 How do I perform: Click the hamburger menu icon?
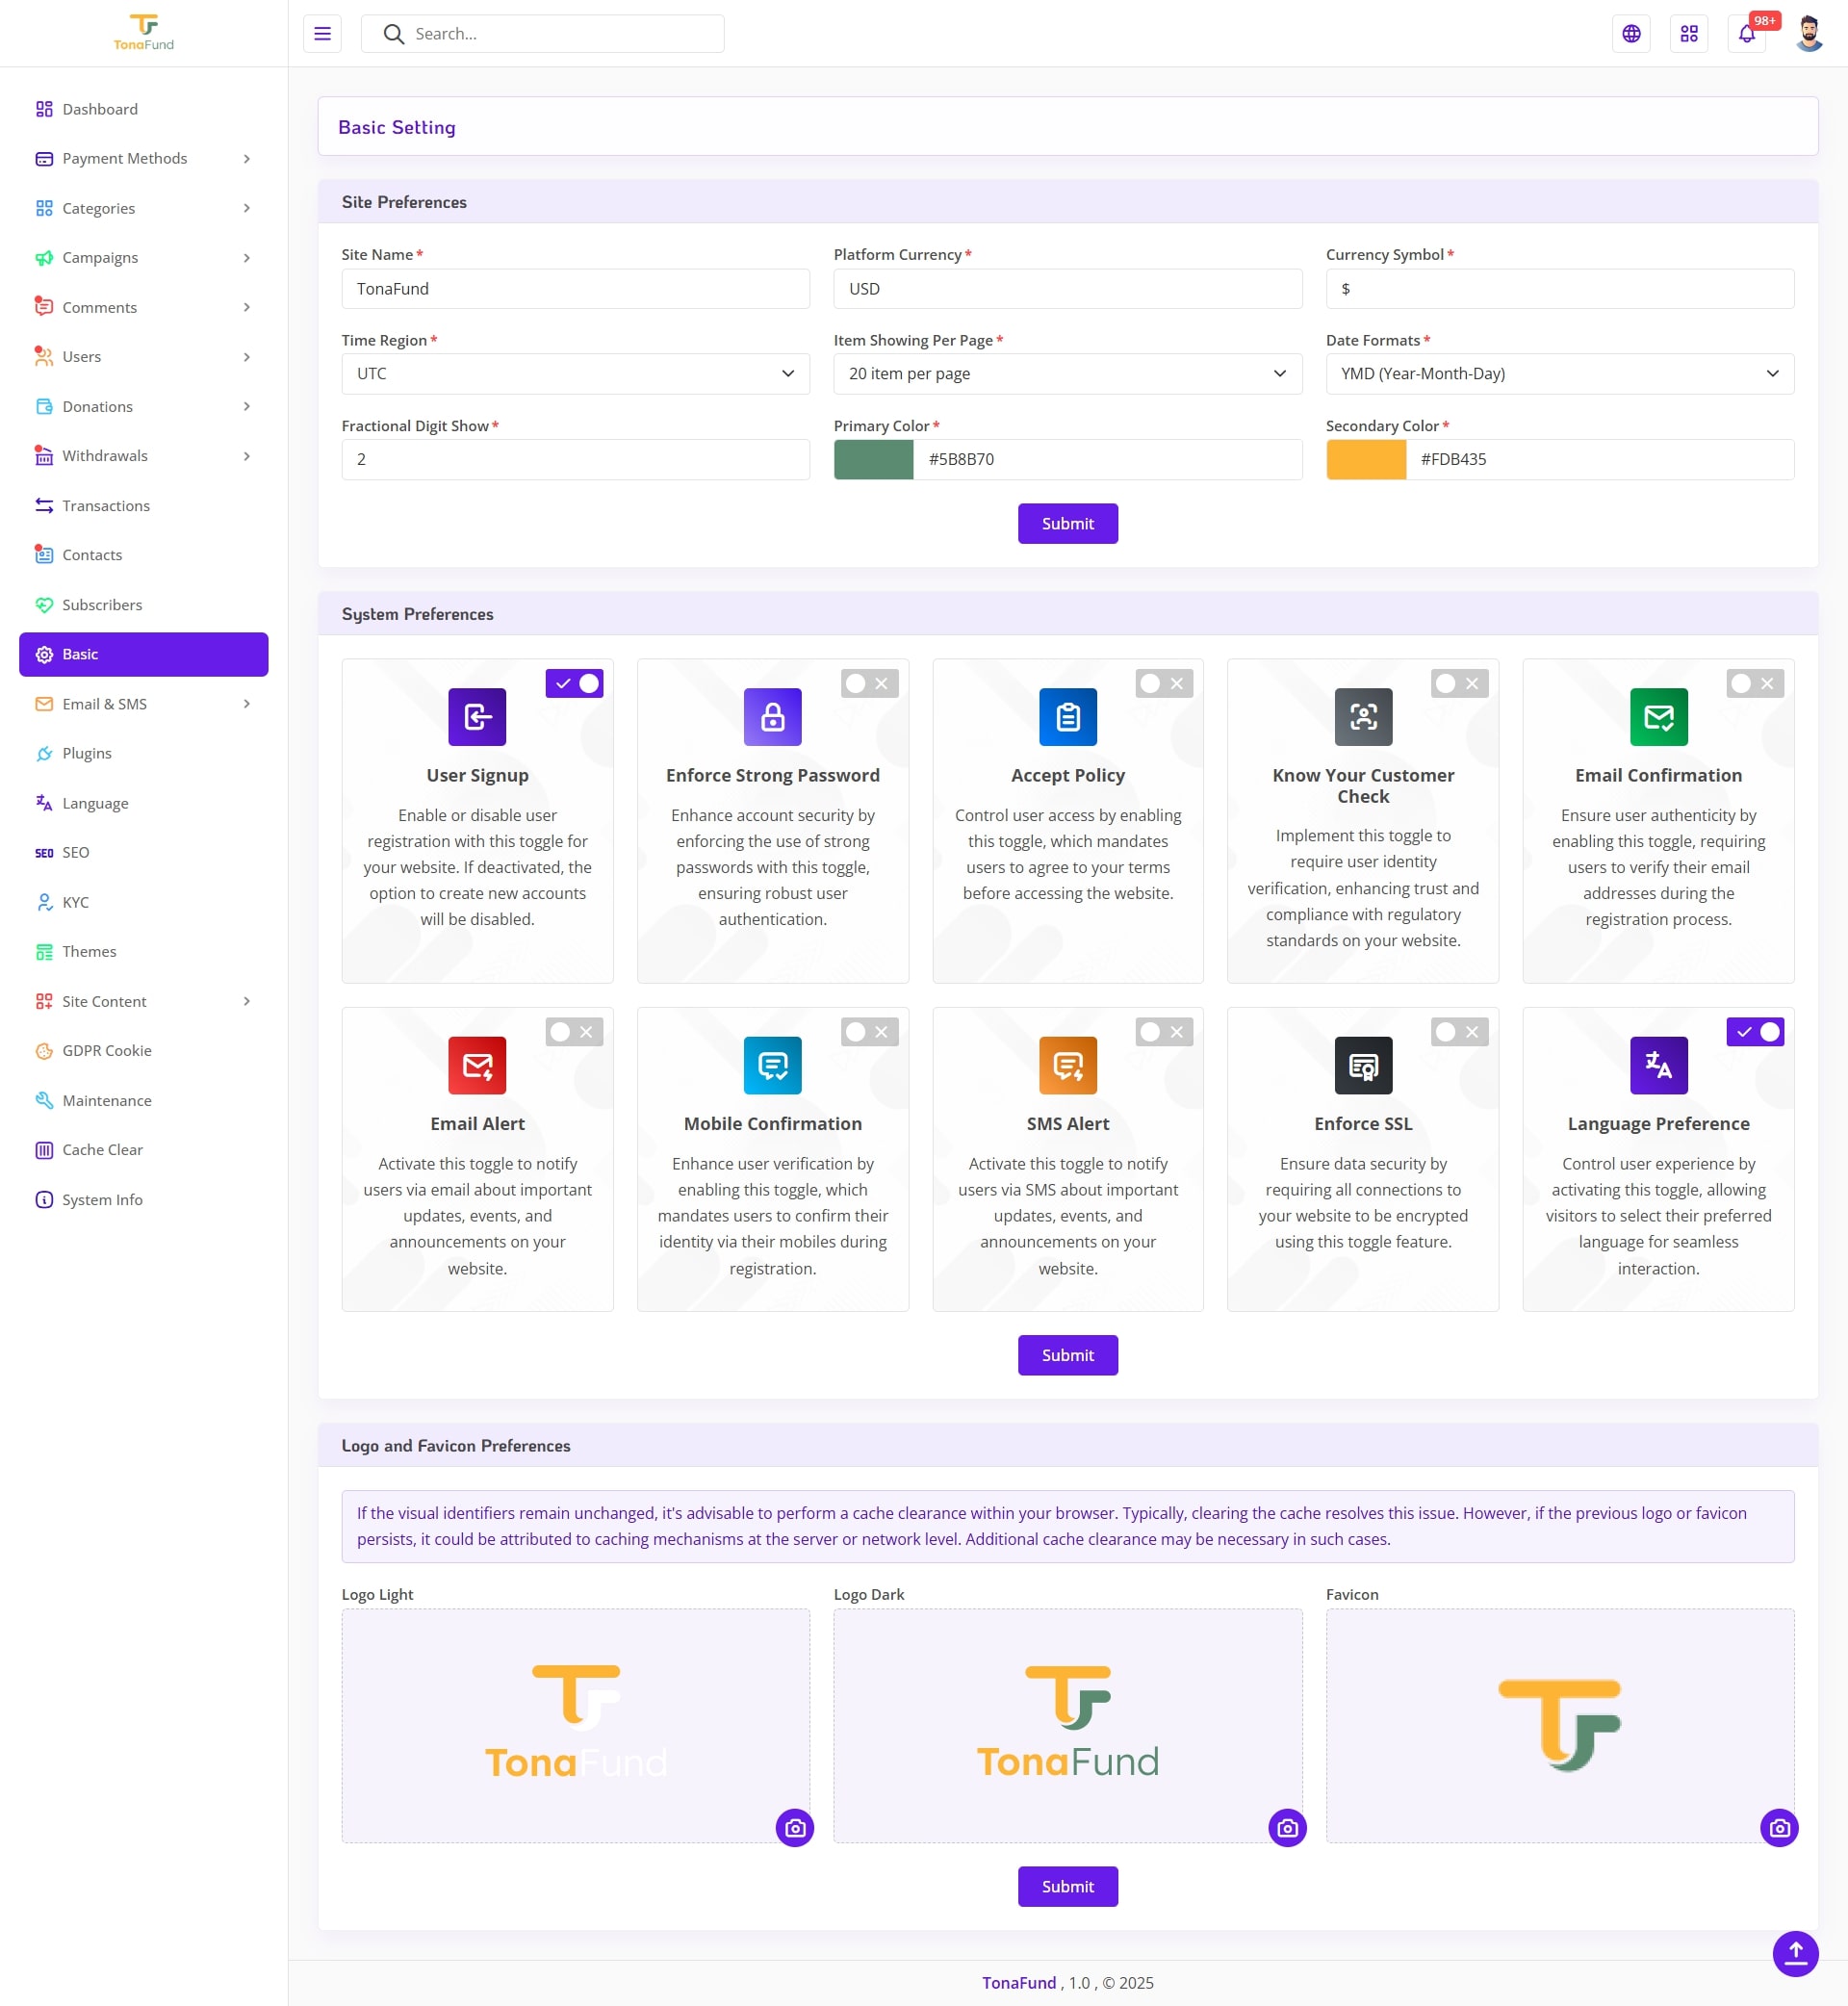322,34
